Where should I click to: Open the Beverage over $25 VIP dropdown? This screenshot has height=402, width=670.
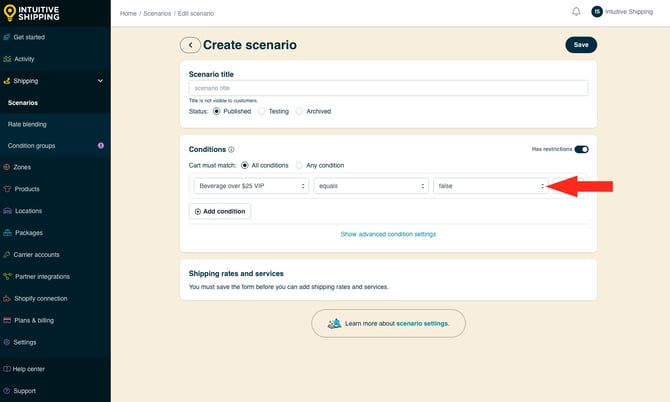pos(251,186)
